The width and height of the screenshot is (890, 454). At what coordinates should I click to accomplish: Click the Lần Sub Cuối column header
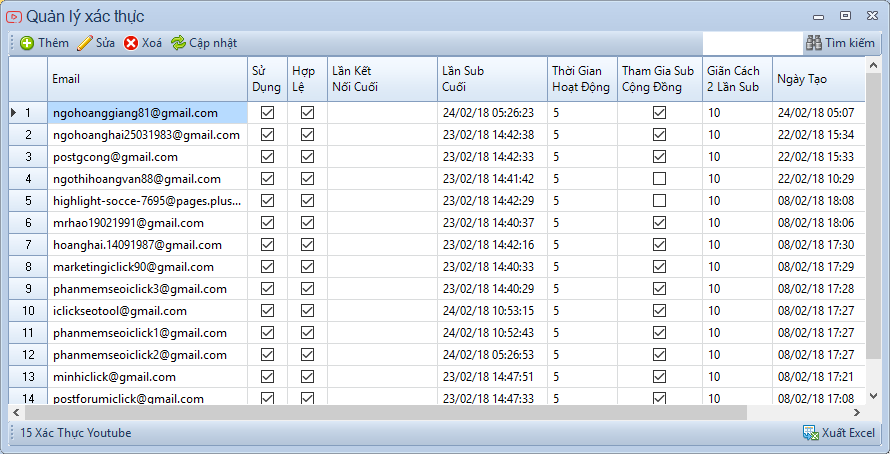491,79
